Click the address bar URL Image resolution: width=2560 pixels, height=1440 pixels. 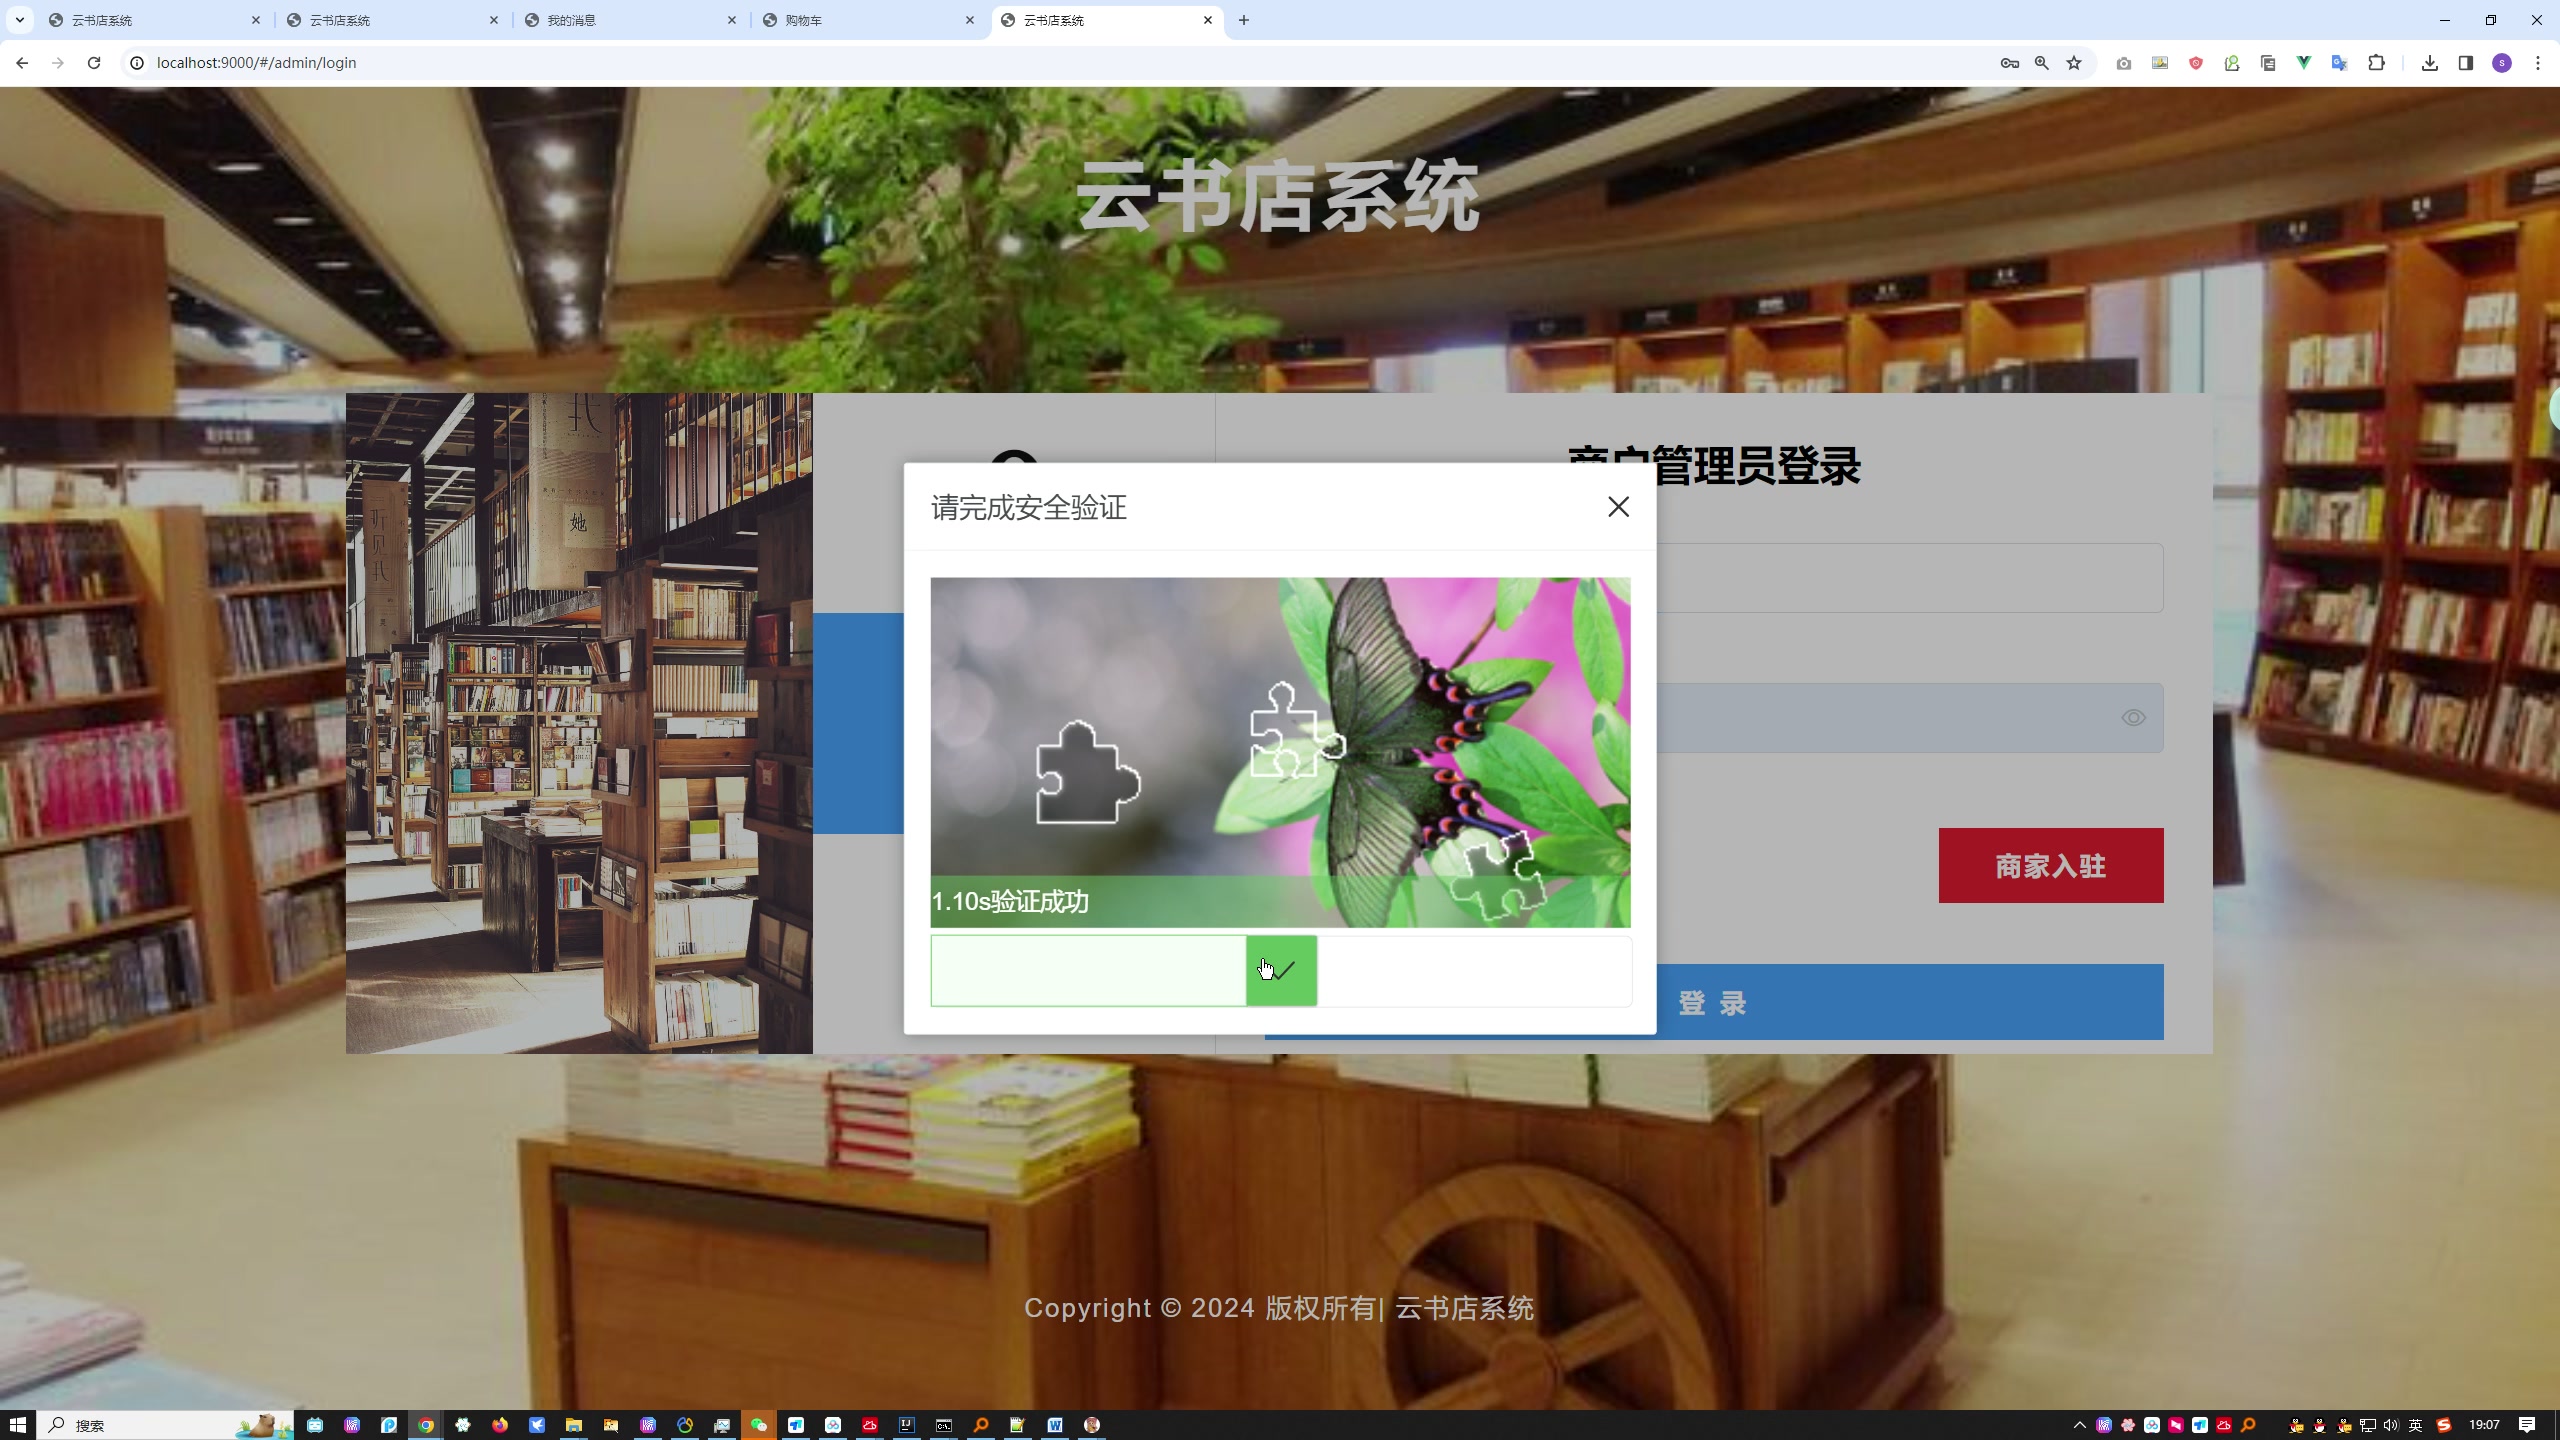[256, 63]
